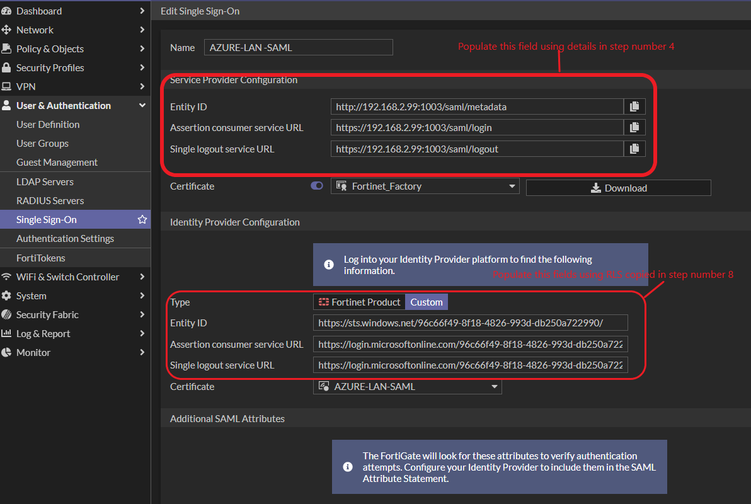Toggle the service provider Certificate switch
This screenshot has width=751, height=504.
pyautogui.click(x=317, y=186)
